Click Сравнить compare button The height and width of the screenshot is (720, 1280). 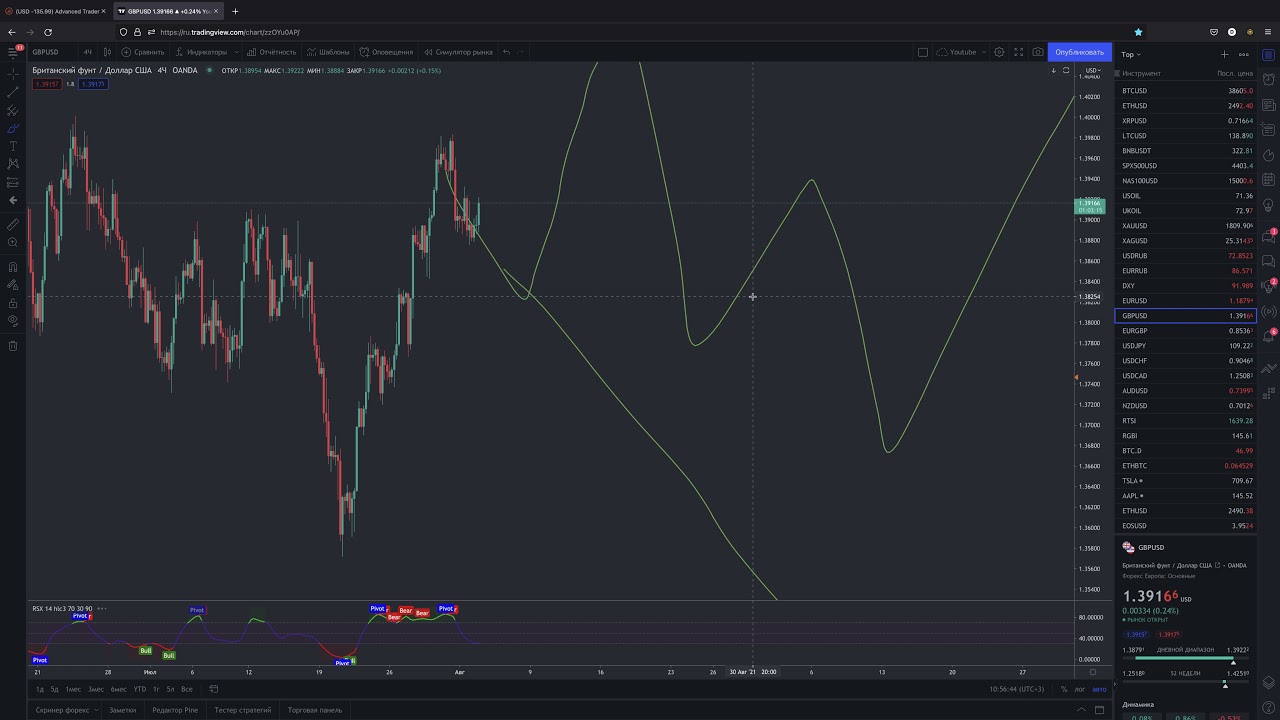click(143, 52)
